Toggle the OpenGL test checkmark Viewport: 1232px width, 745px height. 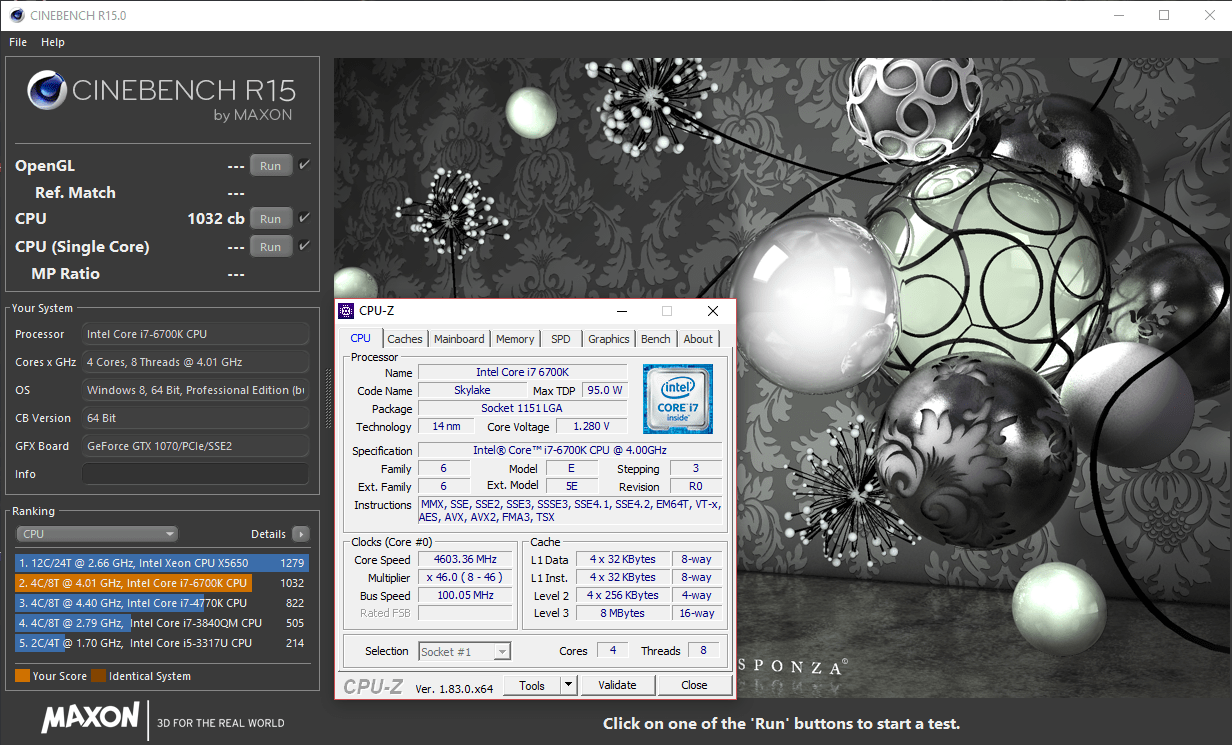[x=304, y=165]
